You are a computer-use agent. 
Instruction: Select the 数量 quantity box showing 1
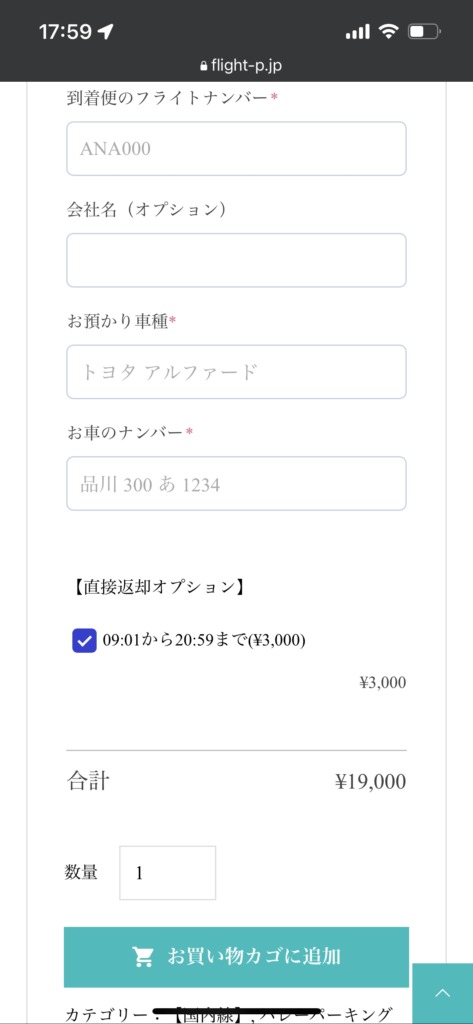click(167, 872)
